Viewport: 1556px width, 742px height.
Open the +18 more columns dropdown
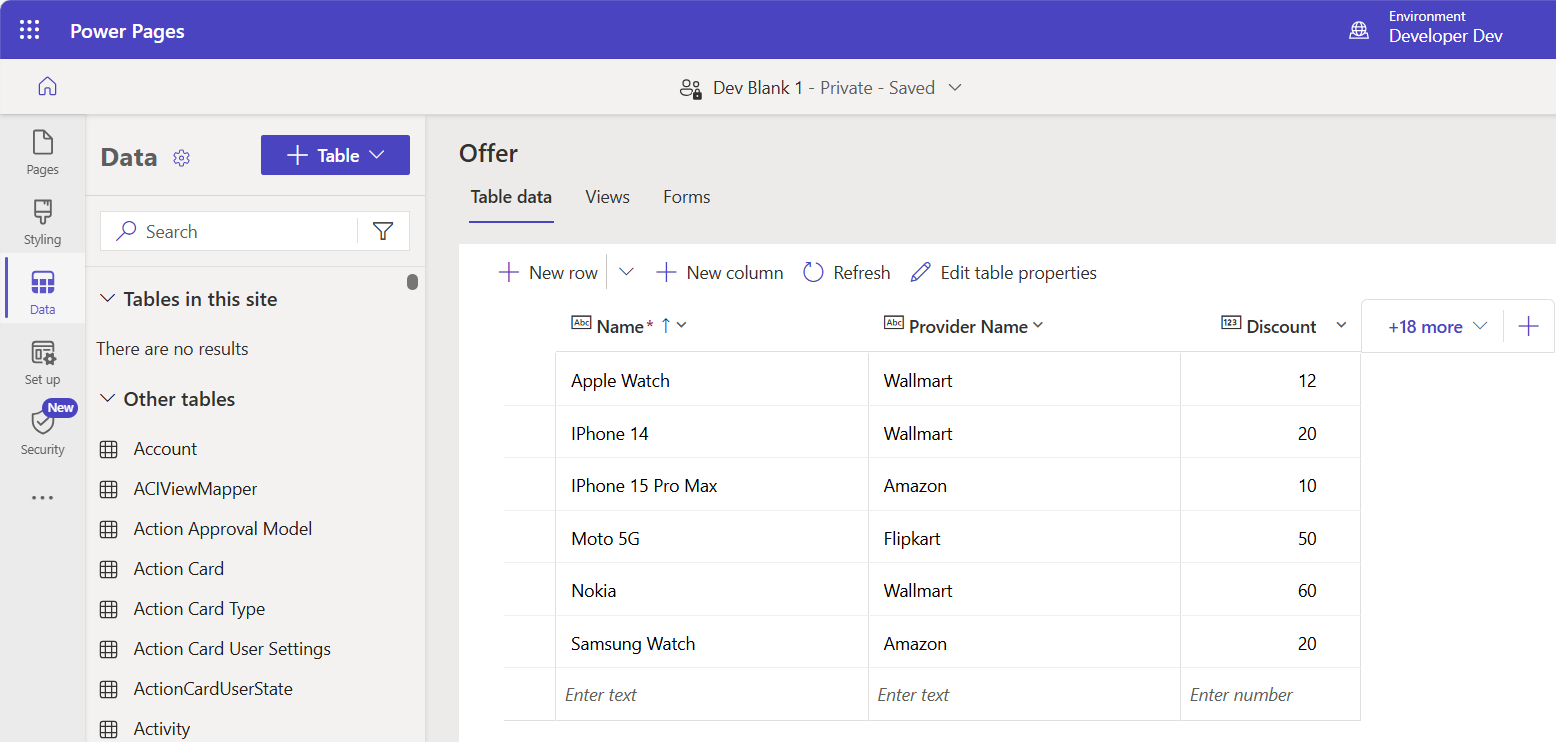pyautogui.click(x=1437, y=327)
